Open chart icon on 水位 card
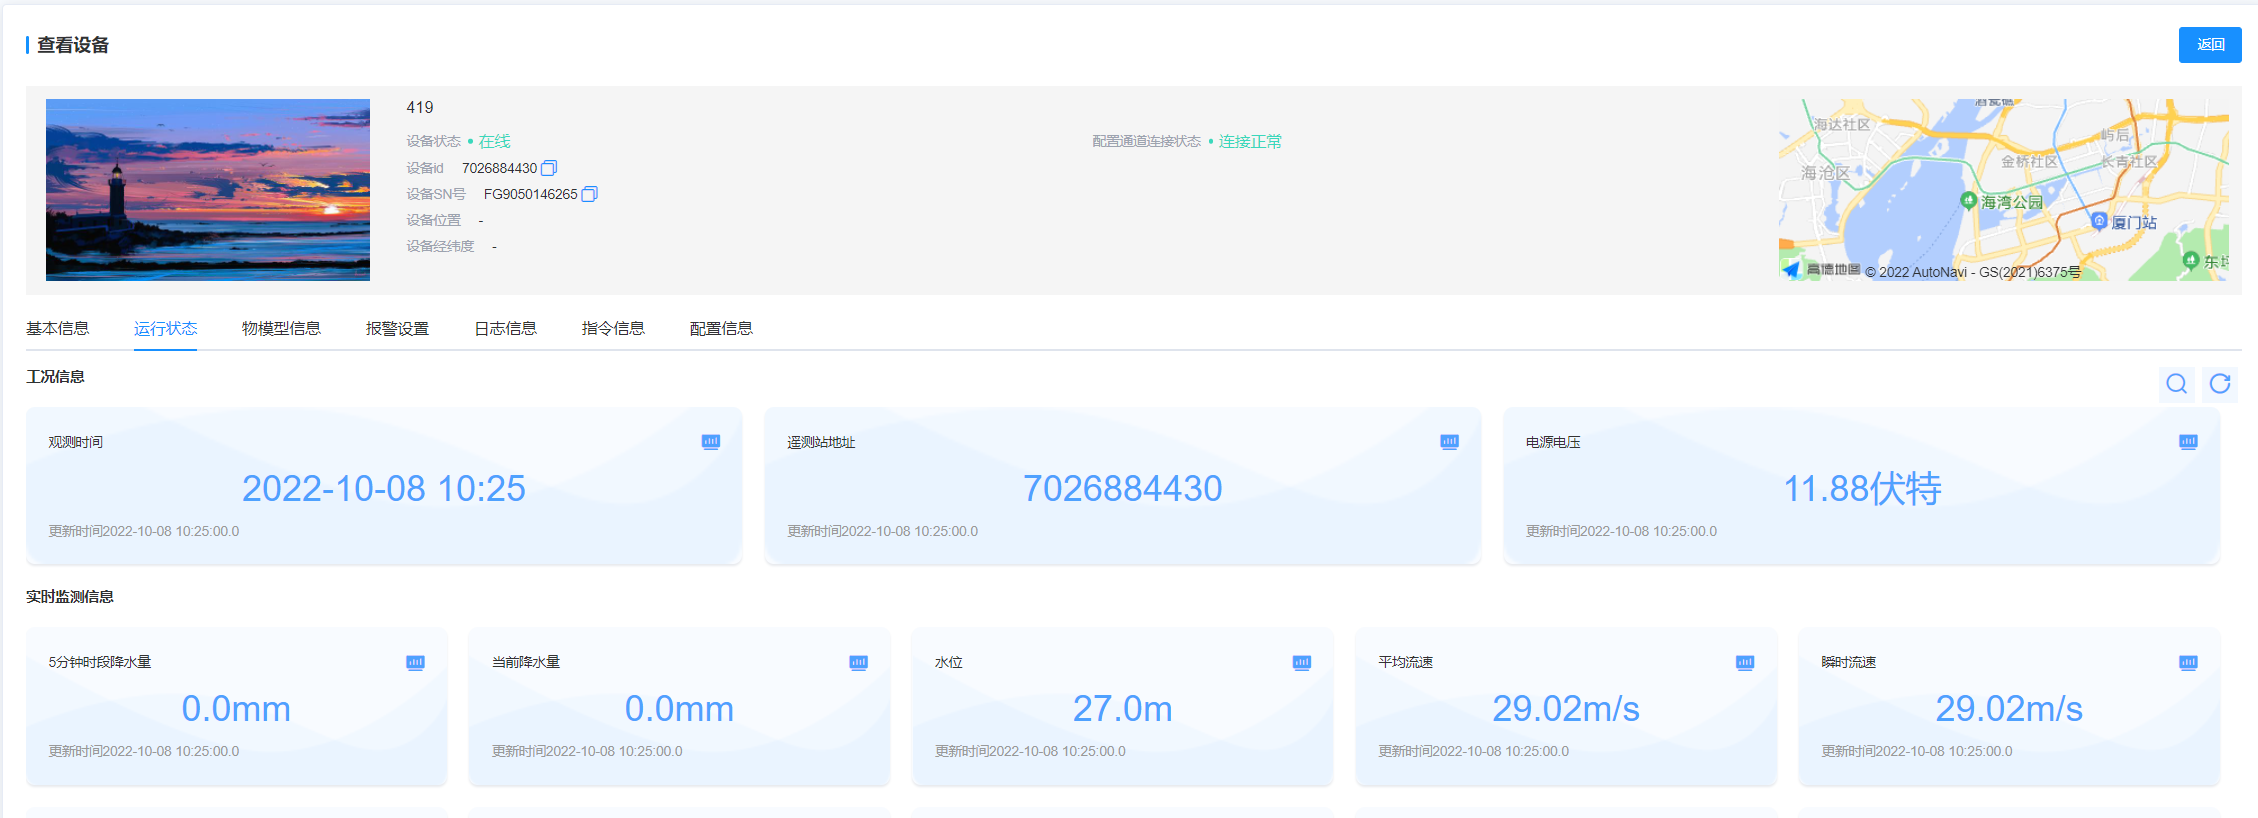This screenshot has height=818, width=2258. tap(1301, 663)
